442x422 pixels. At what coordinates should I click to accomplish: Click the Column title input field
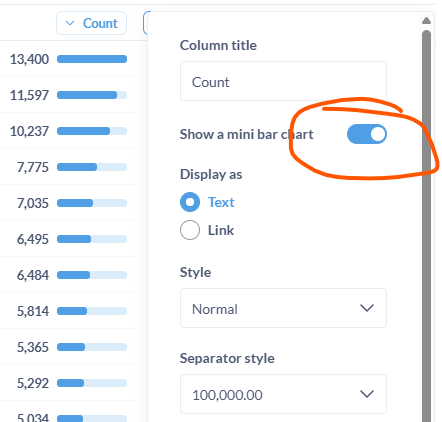pyautogui.click(x=283, y=81)
